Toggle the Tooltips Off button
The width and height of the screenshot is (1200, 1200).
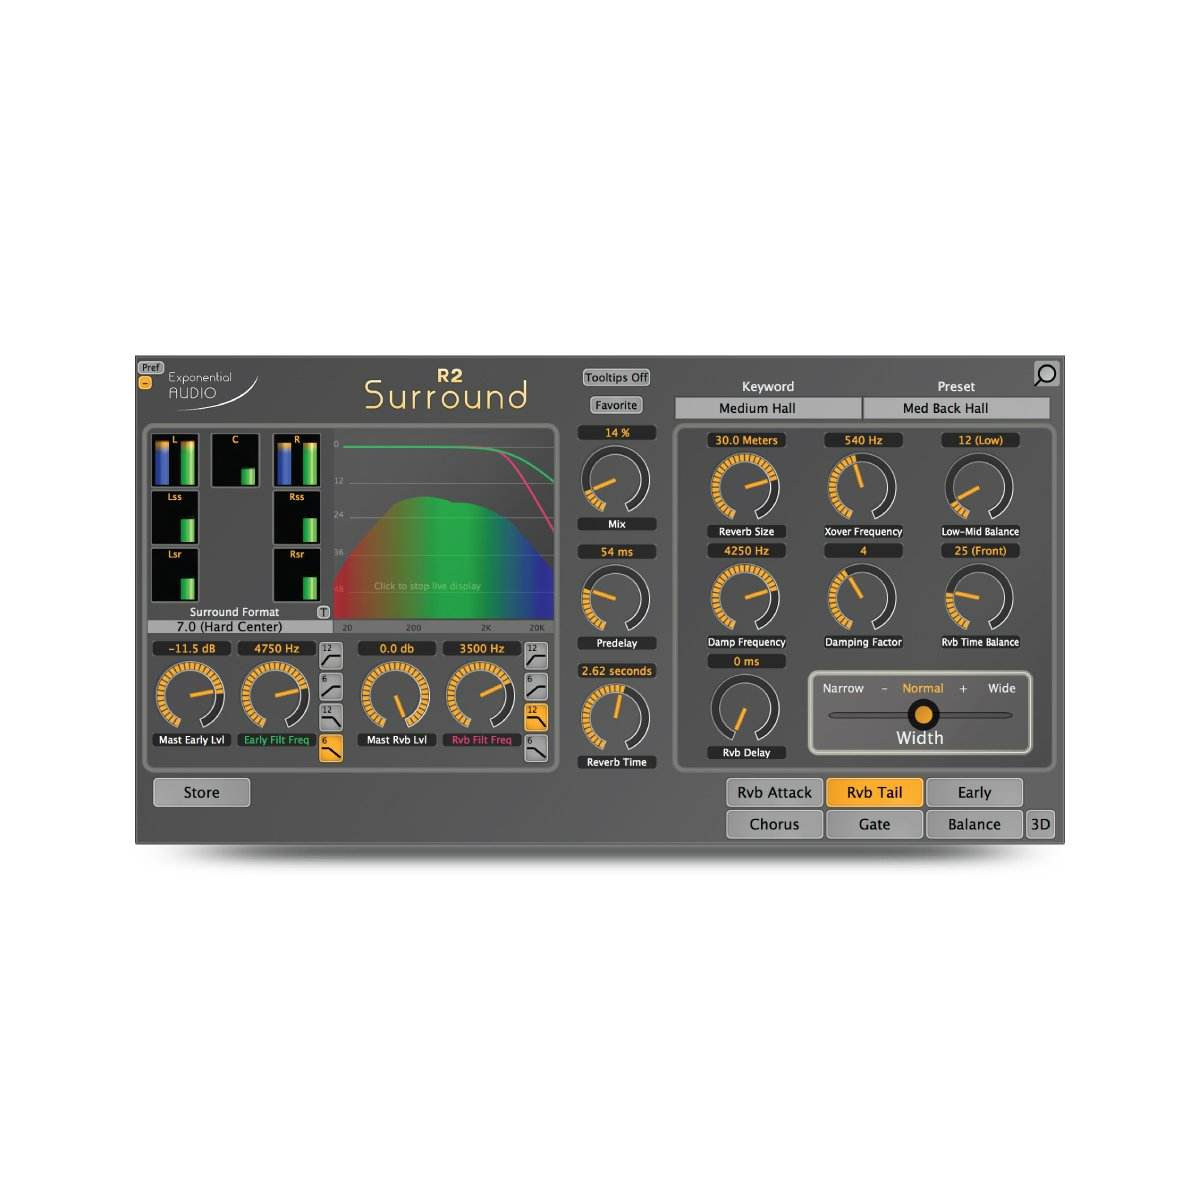[617, 377]
